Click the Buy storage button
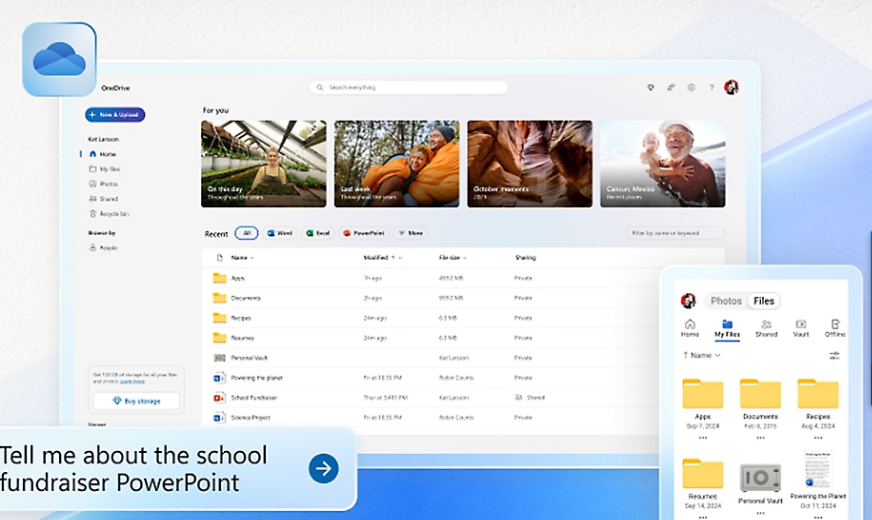Screen dimensions: 872x520 tap(136, 401)
